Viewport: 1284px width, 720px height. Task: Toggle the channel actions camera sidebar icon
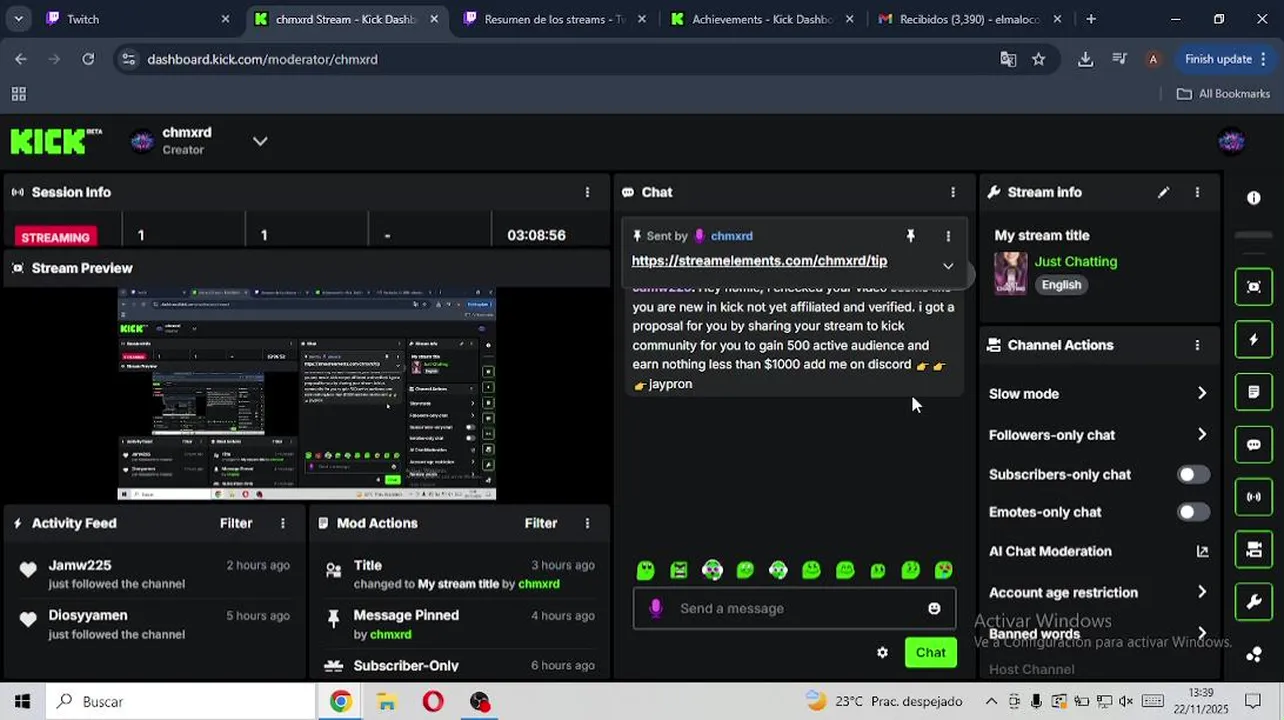pos(1254,549)
